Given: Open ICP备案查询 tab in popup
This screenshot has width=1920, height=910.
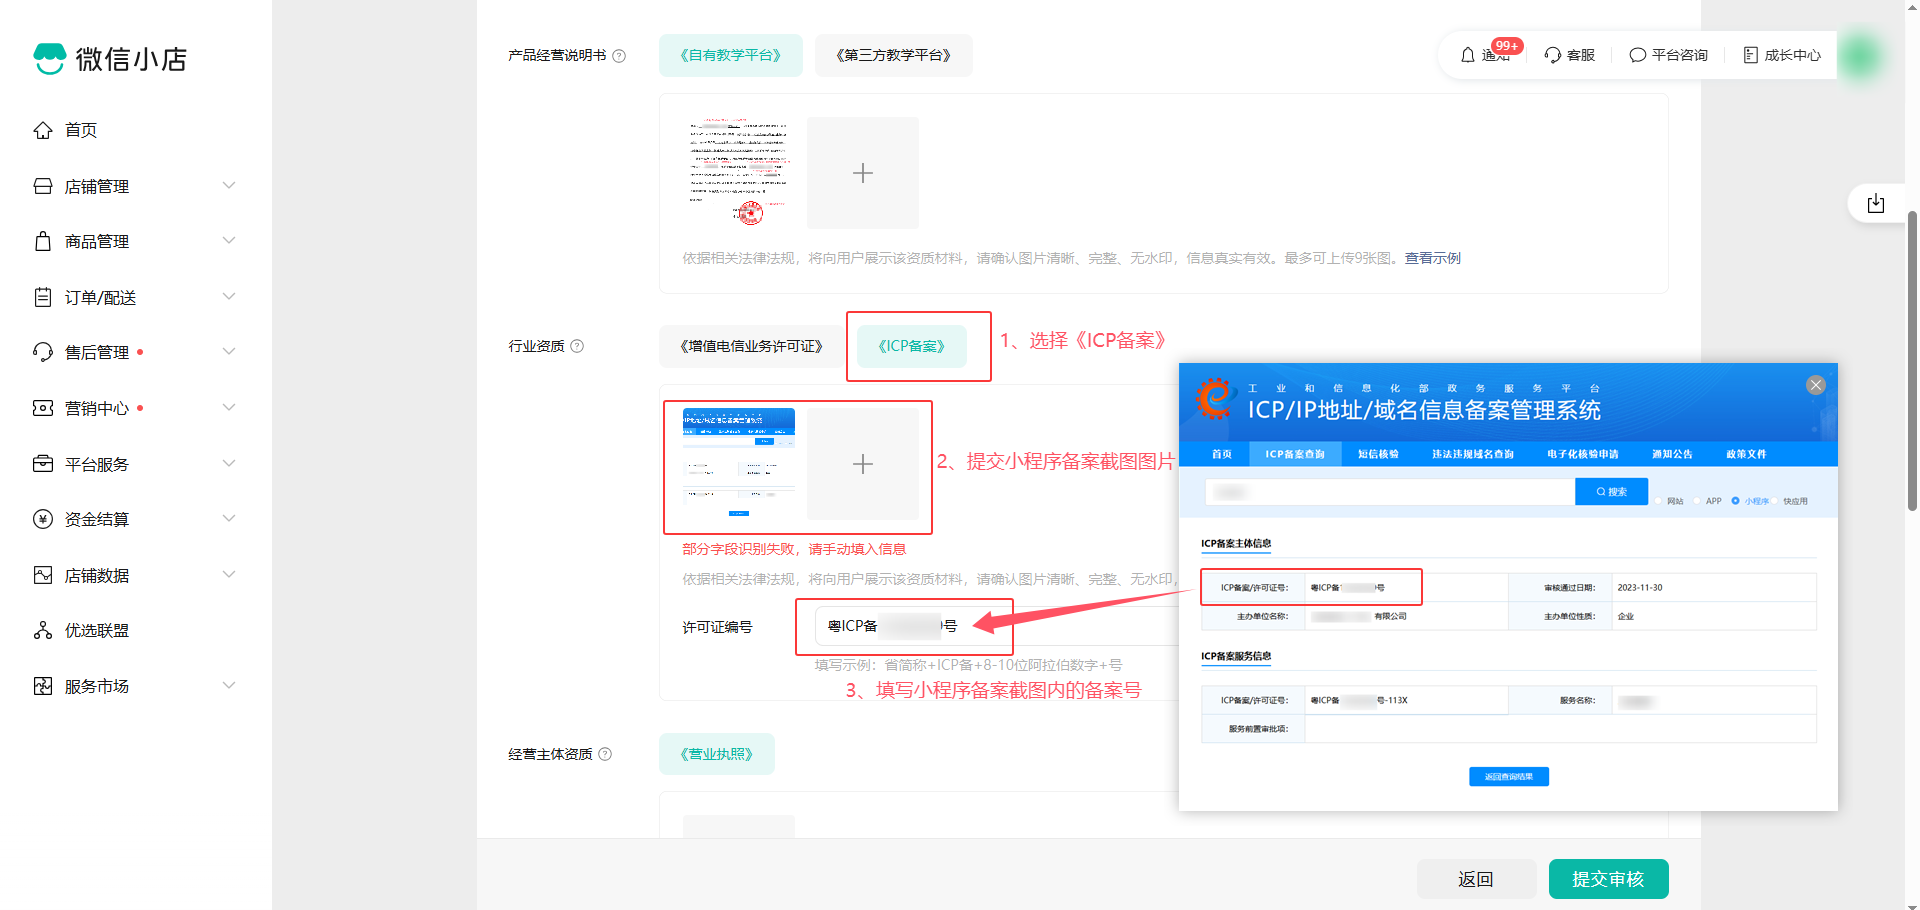Looking at the screenshot, I should click(1294, 454).
